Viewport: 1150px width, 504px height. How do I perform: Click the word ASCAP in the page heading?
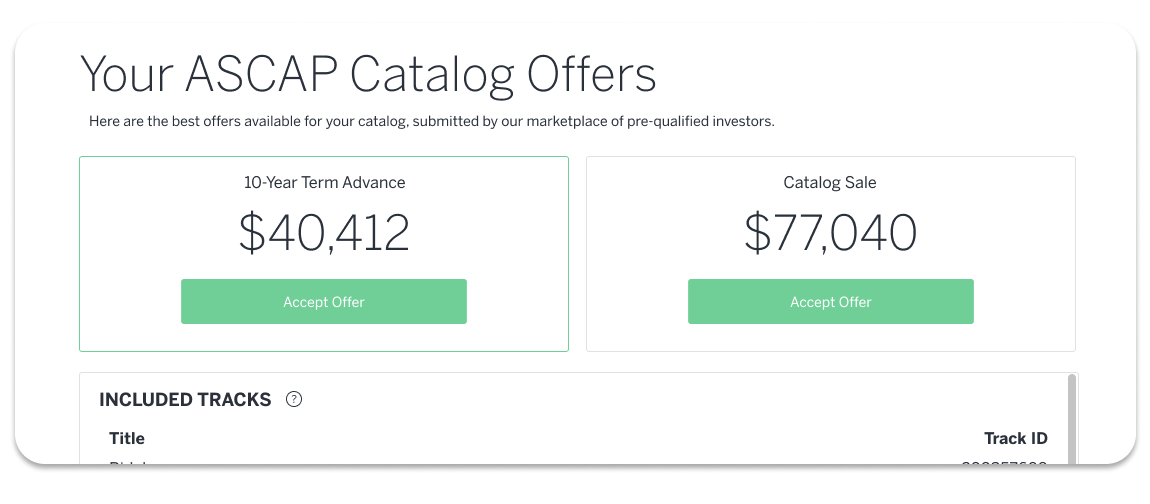coord(261,73)
